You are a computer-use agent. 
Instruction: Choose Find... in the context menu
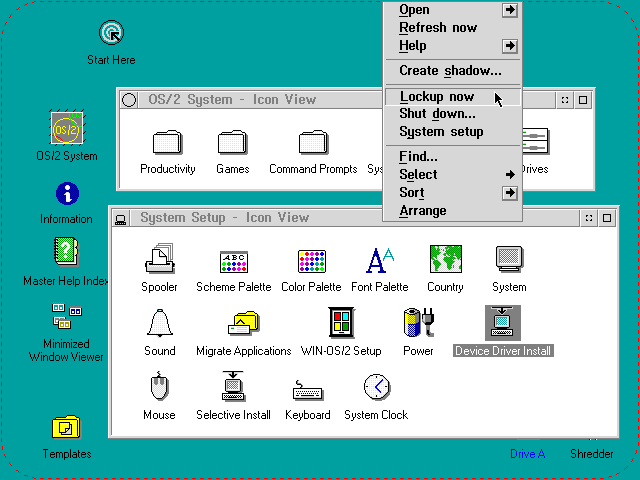pyautogui.click(x=453, y=157)
